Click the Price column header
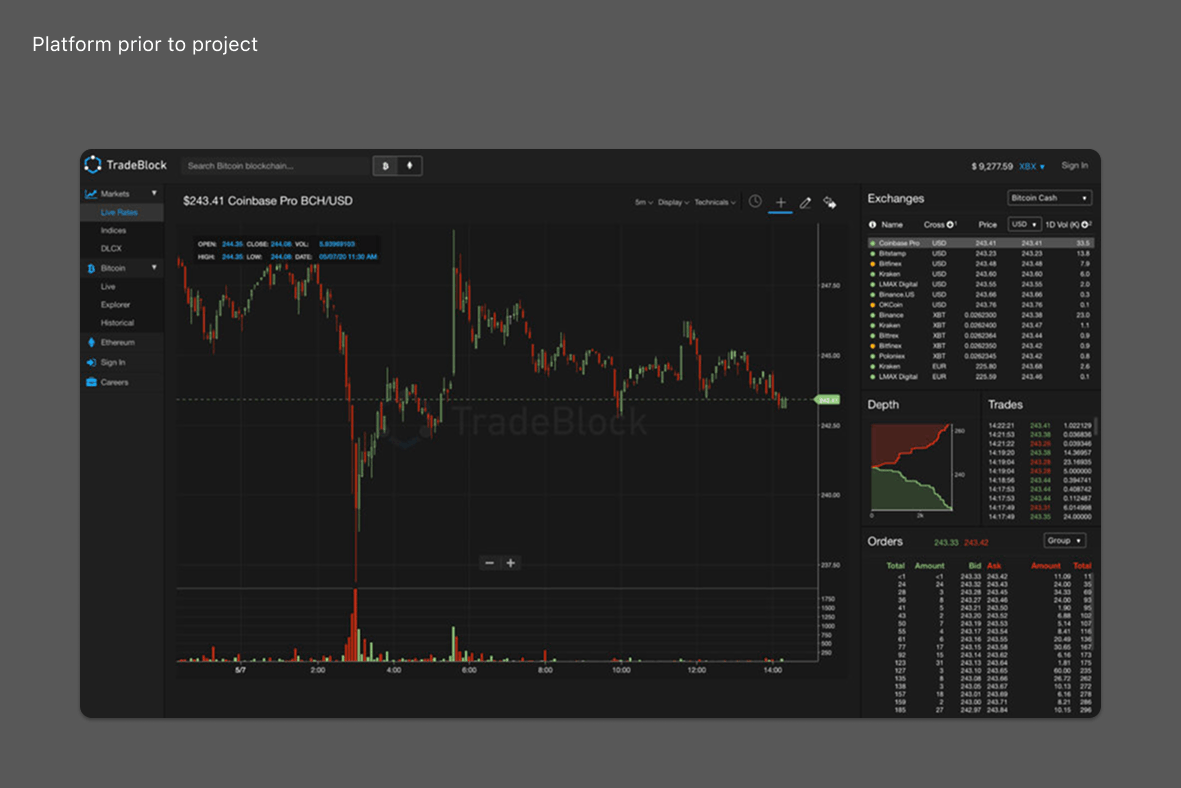 pos(987,224)
